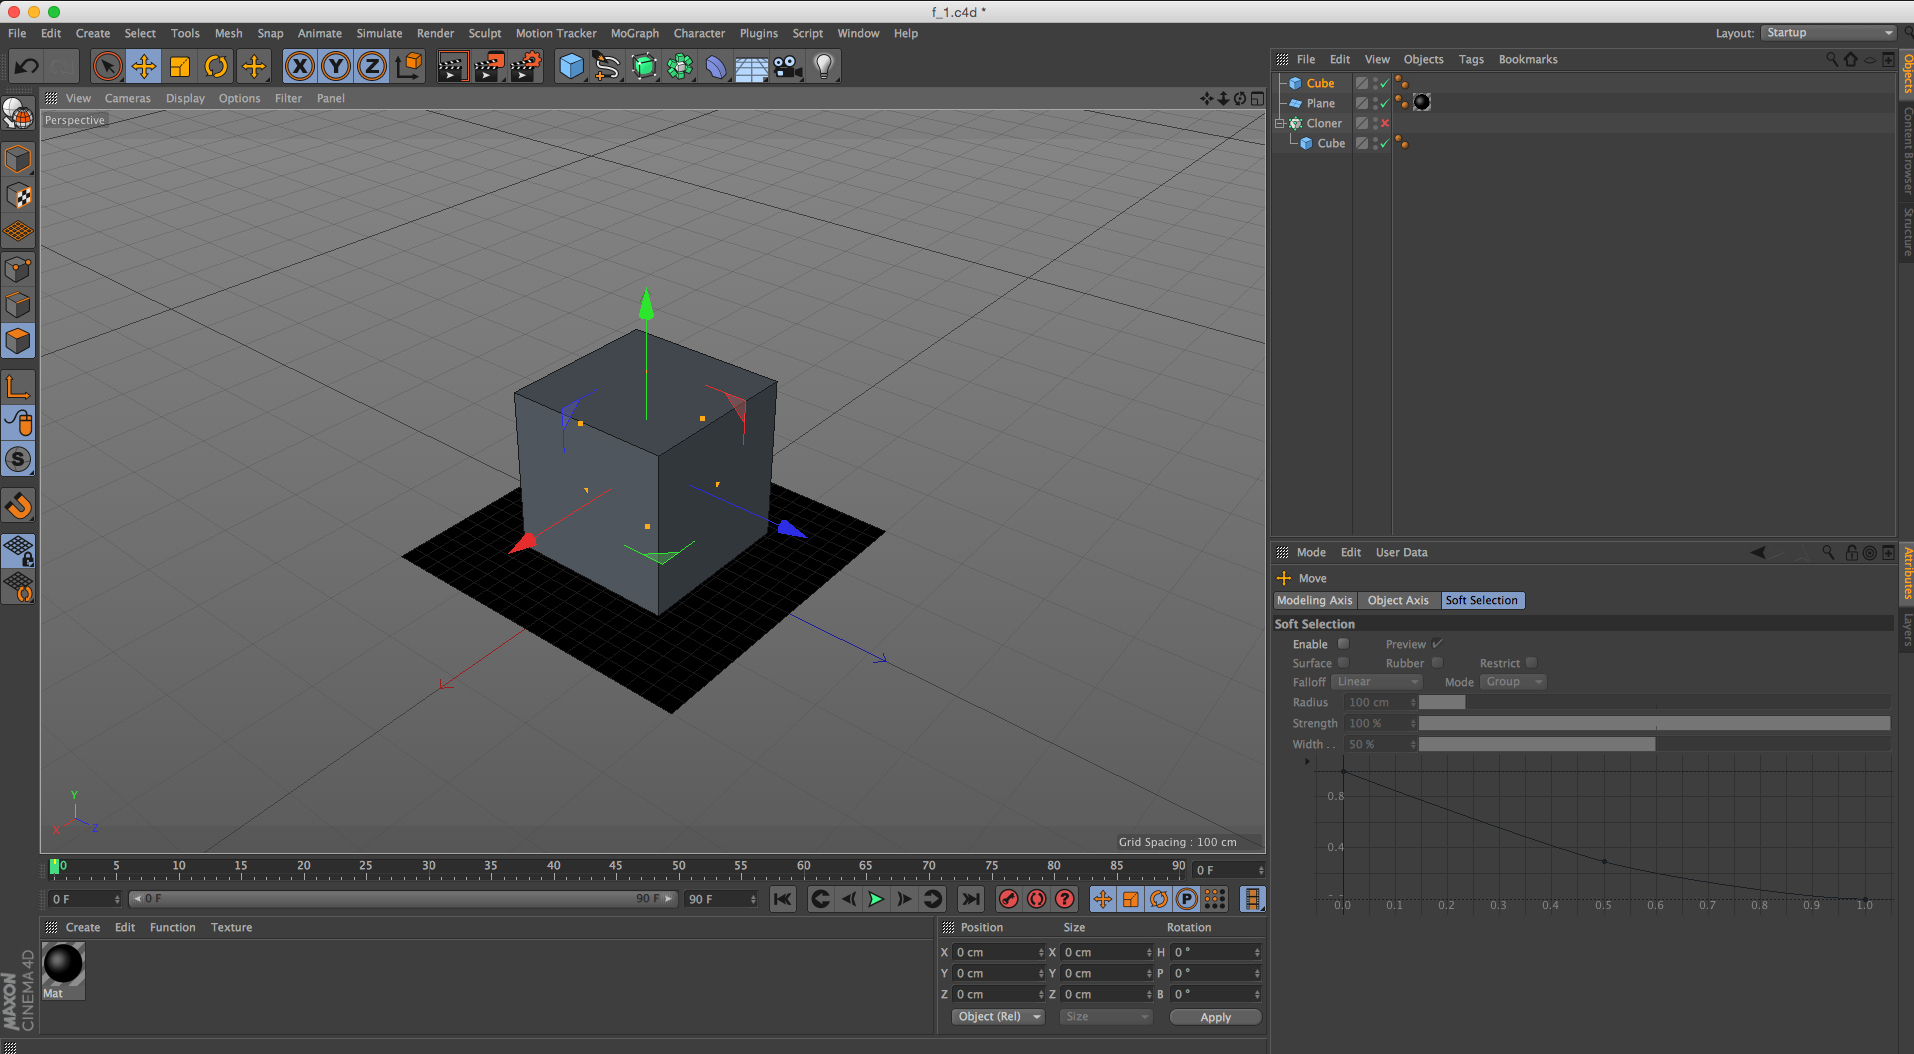Select the top Cube object
This screenshot has width=1914, height=1054.
point(1320,83)
